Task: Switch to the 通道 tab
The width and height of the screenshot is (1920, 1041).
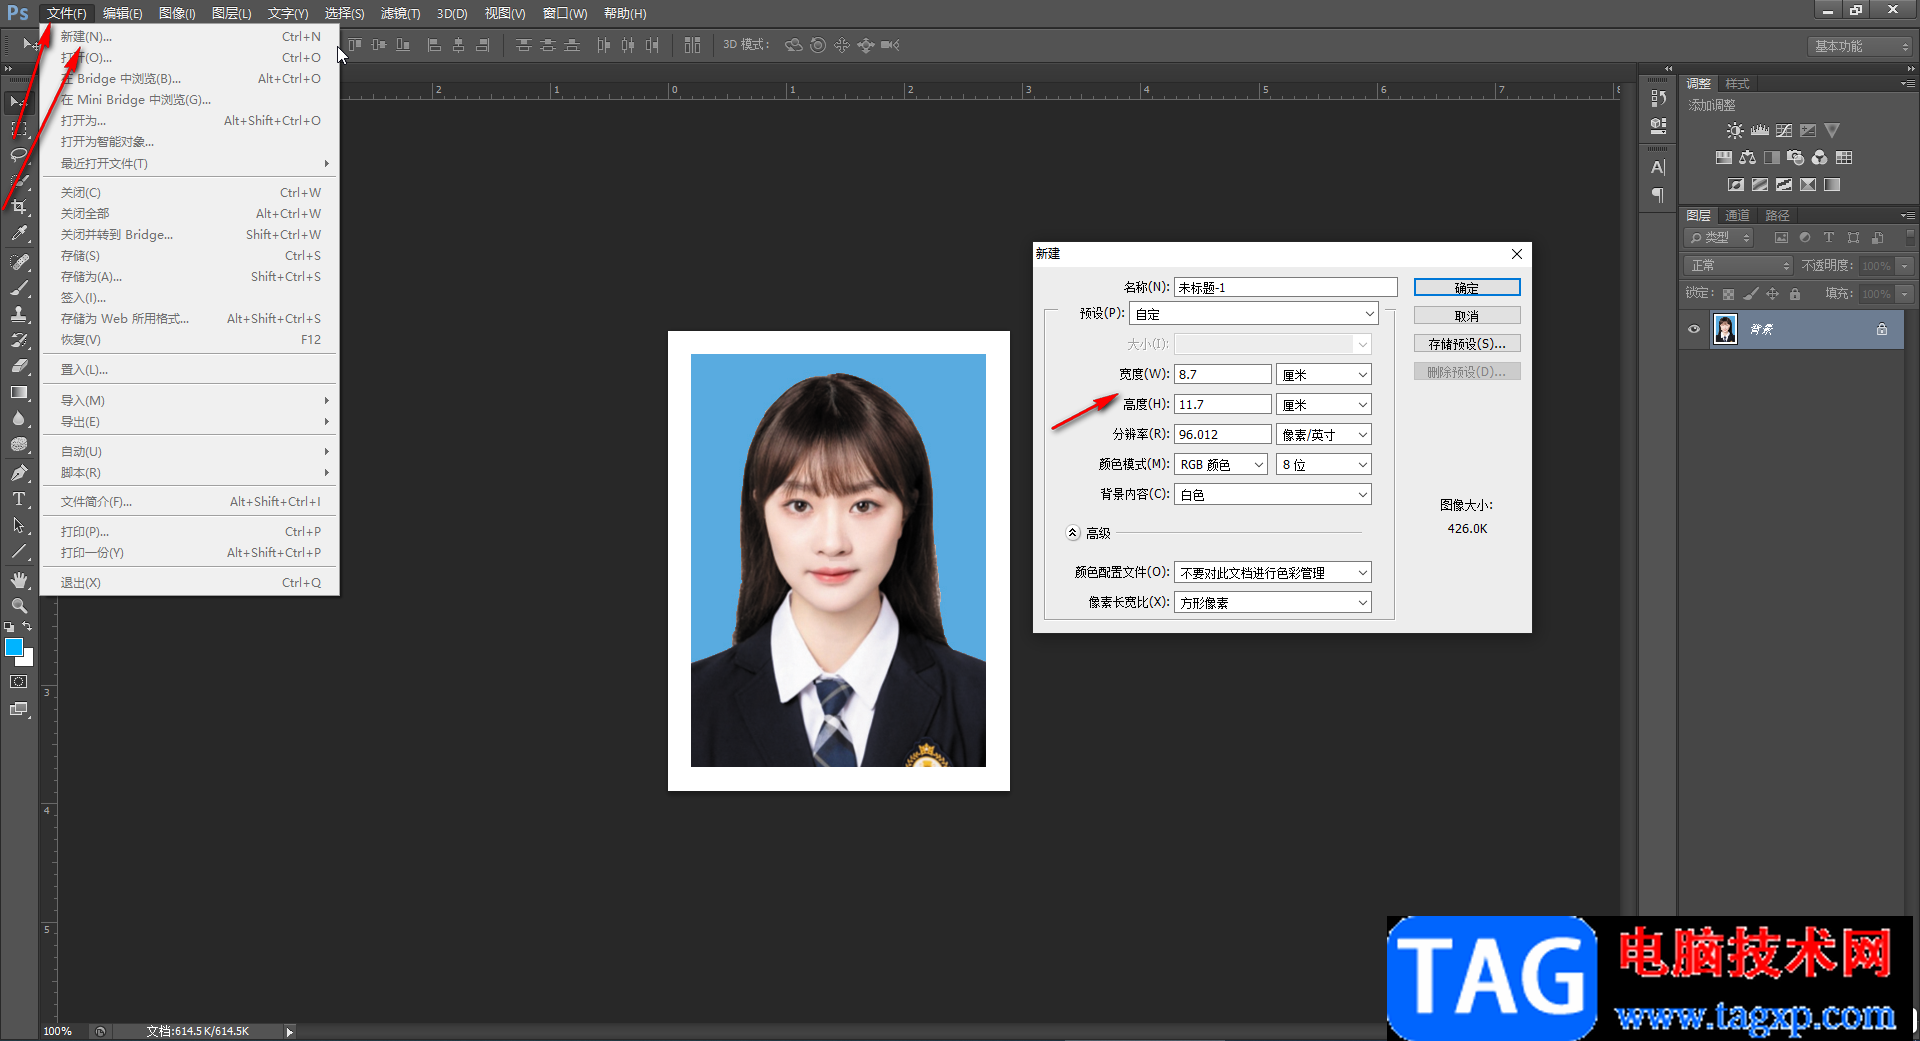Action: (1738, 216)
